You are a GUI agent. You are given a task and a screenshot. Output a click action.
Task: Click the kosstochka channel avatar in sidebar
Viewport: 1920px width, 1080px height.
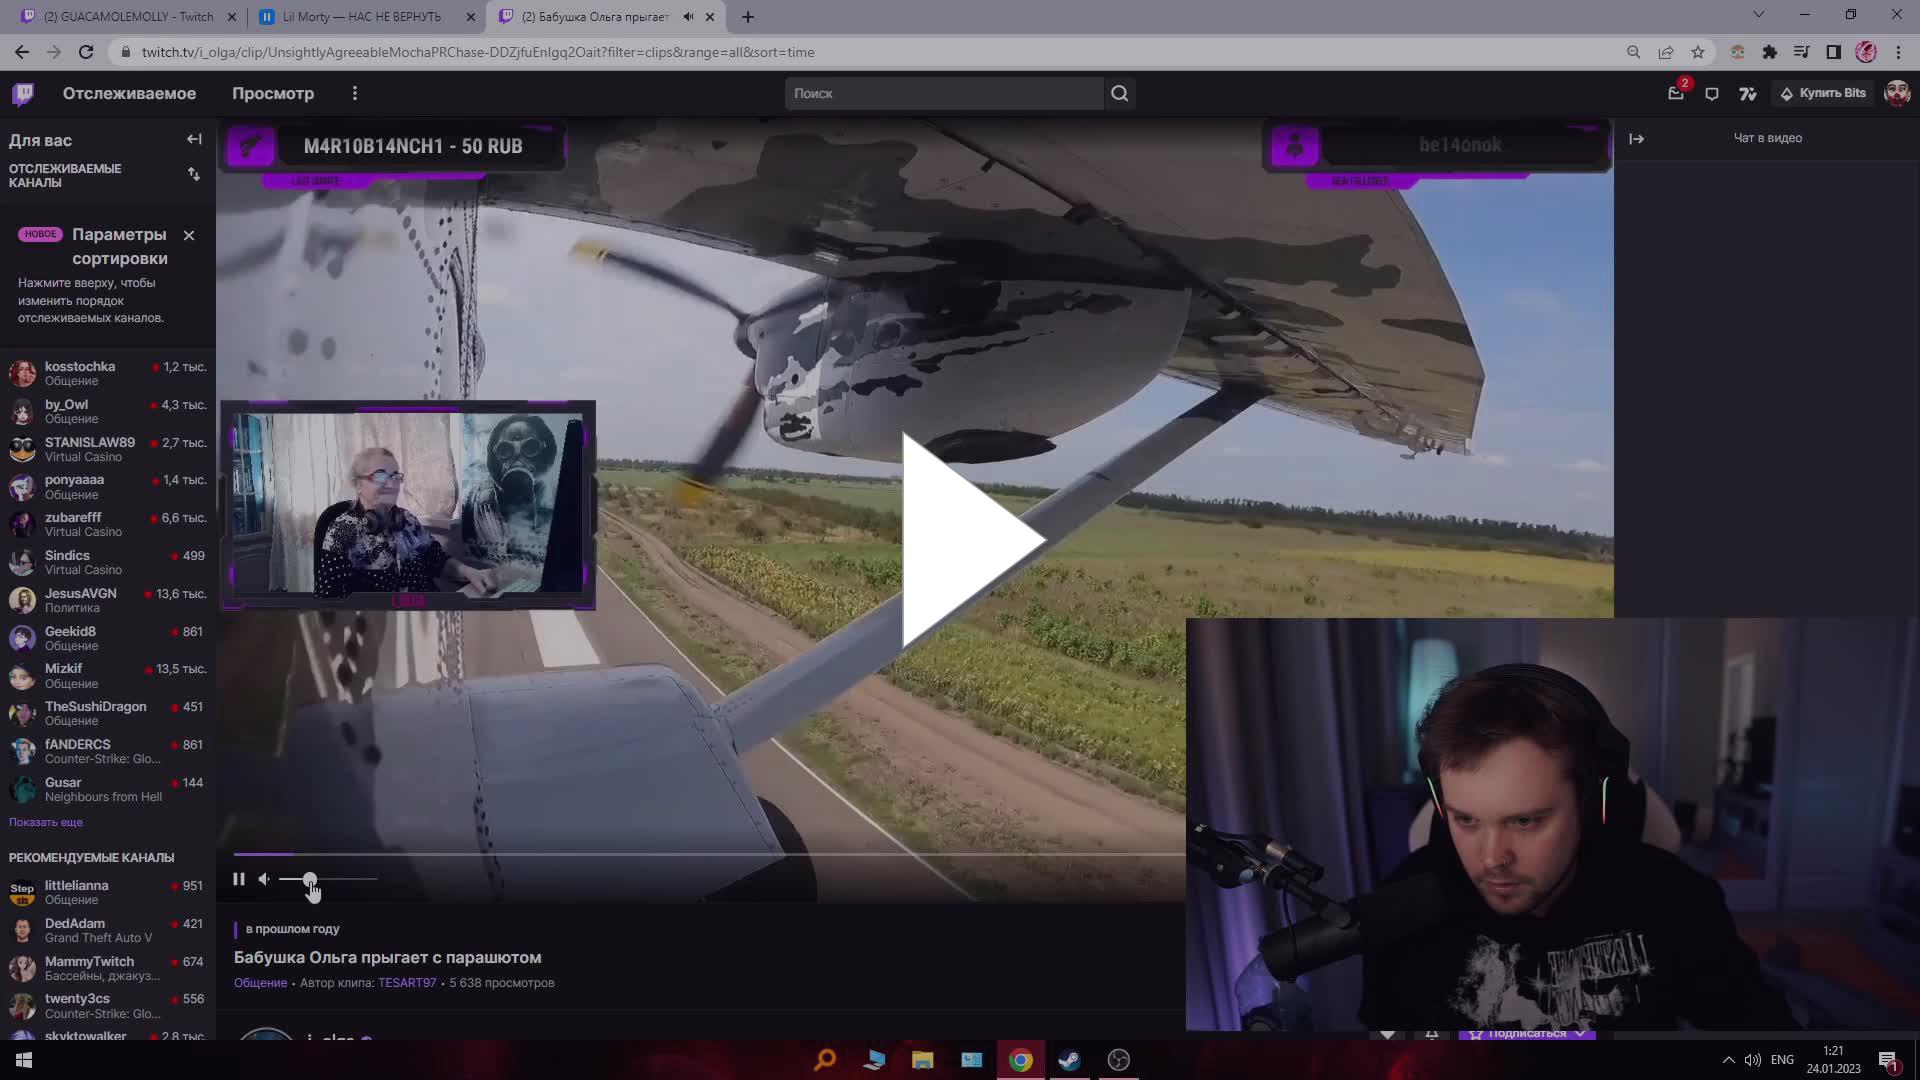pos(22,373)
